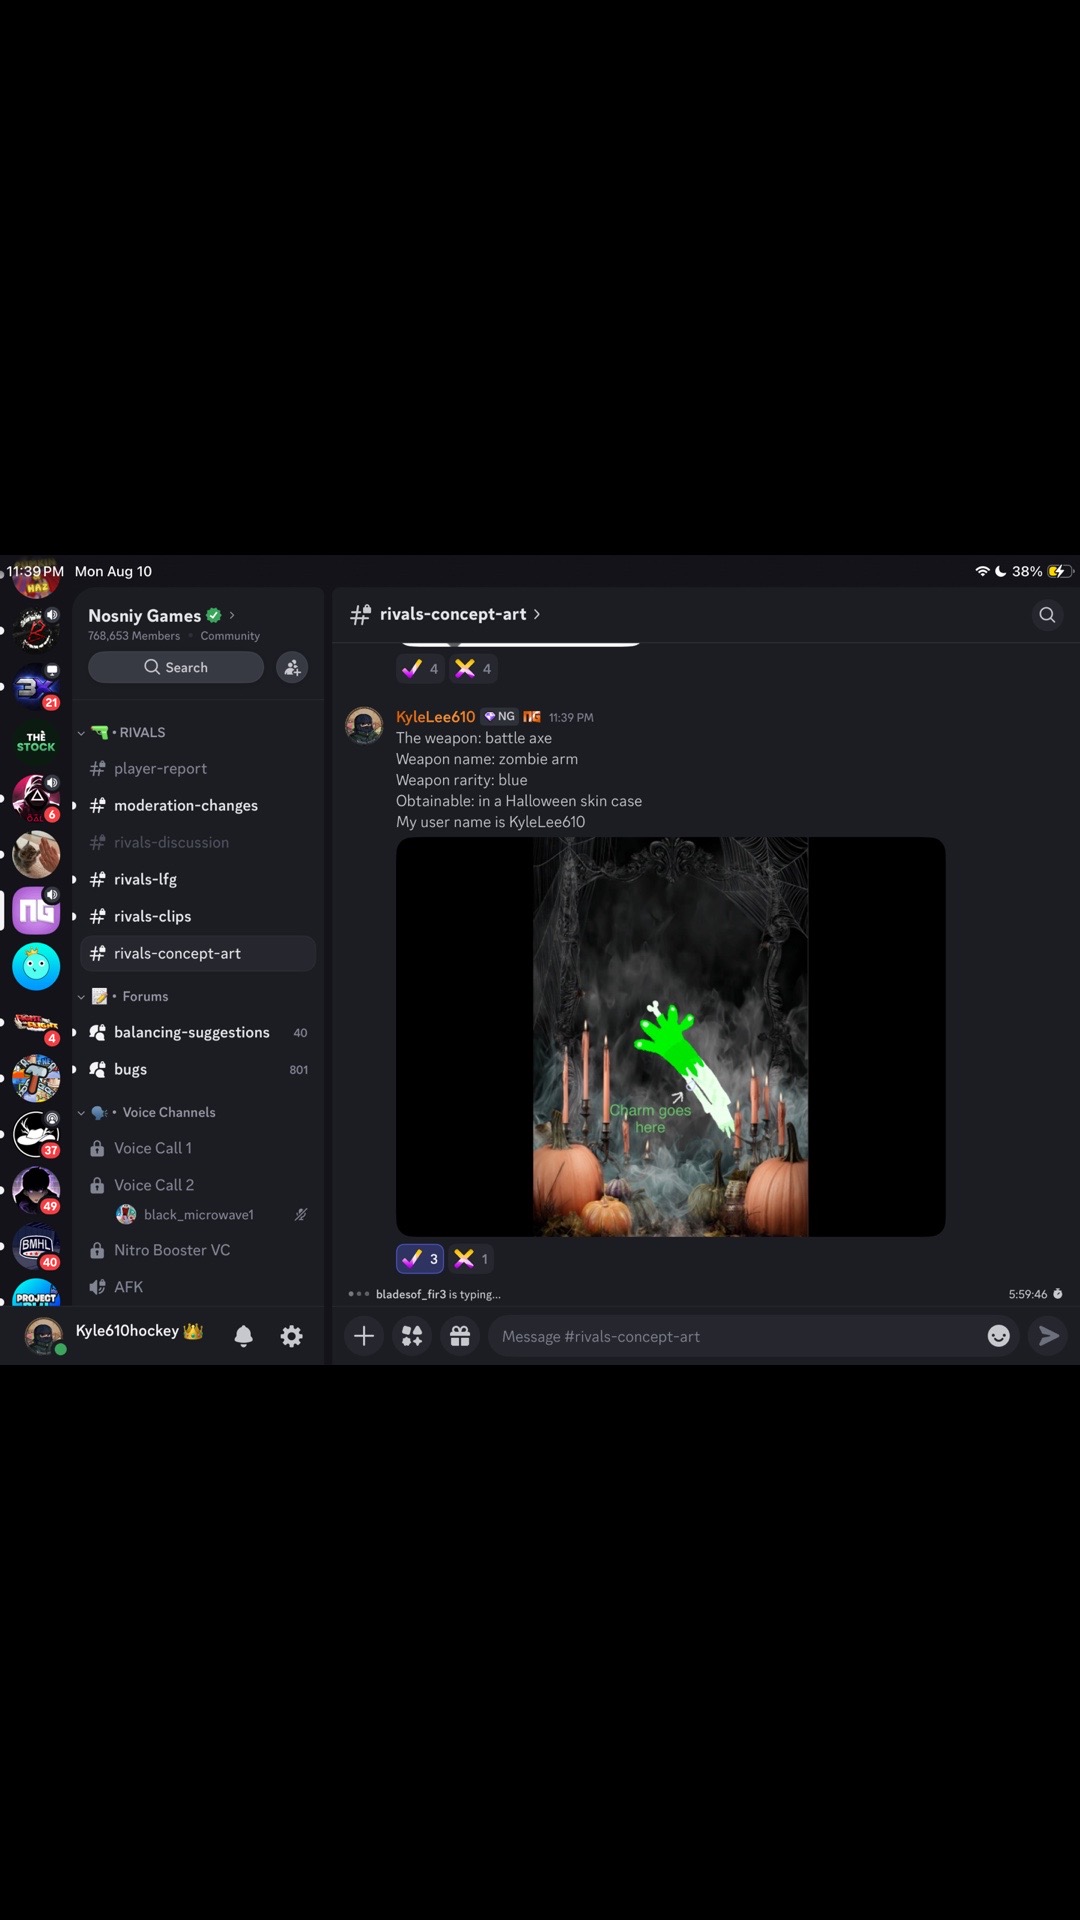Select rivals-concept-art in channel list
The height and width of the screenshot is (1920, 1080).
[198, 954]
